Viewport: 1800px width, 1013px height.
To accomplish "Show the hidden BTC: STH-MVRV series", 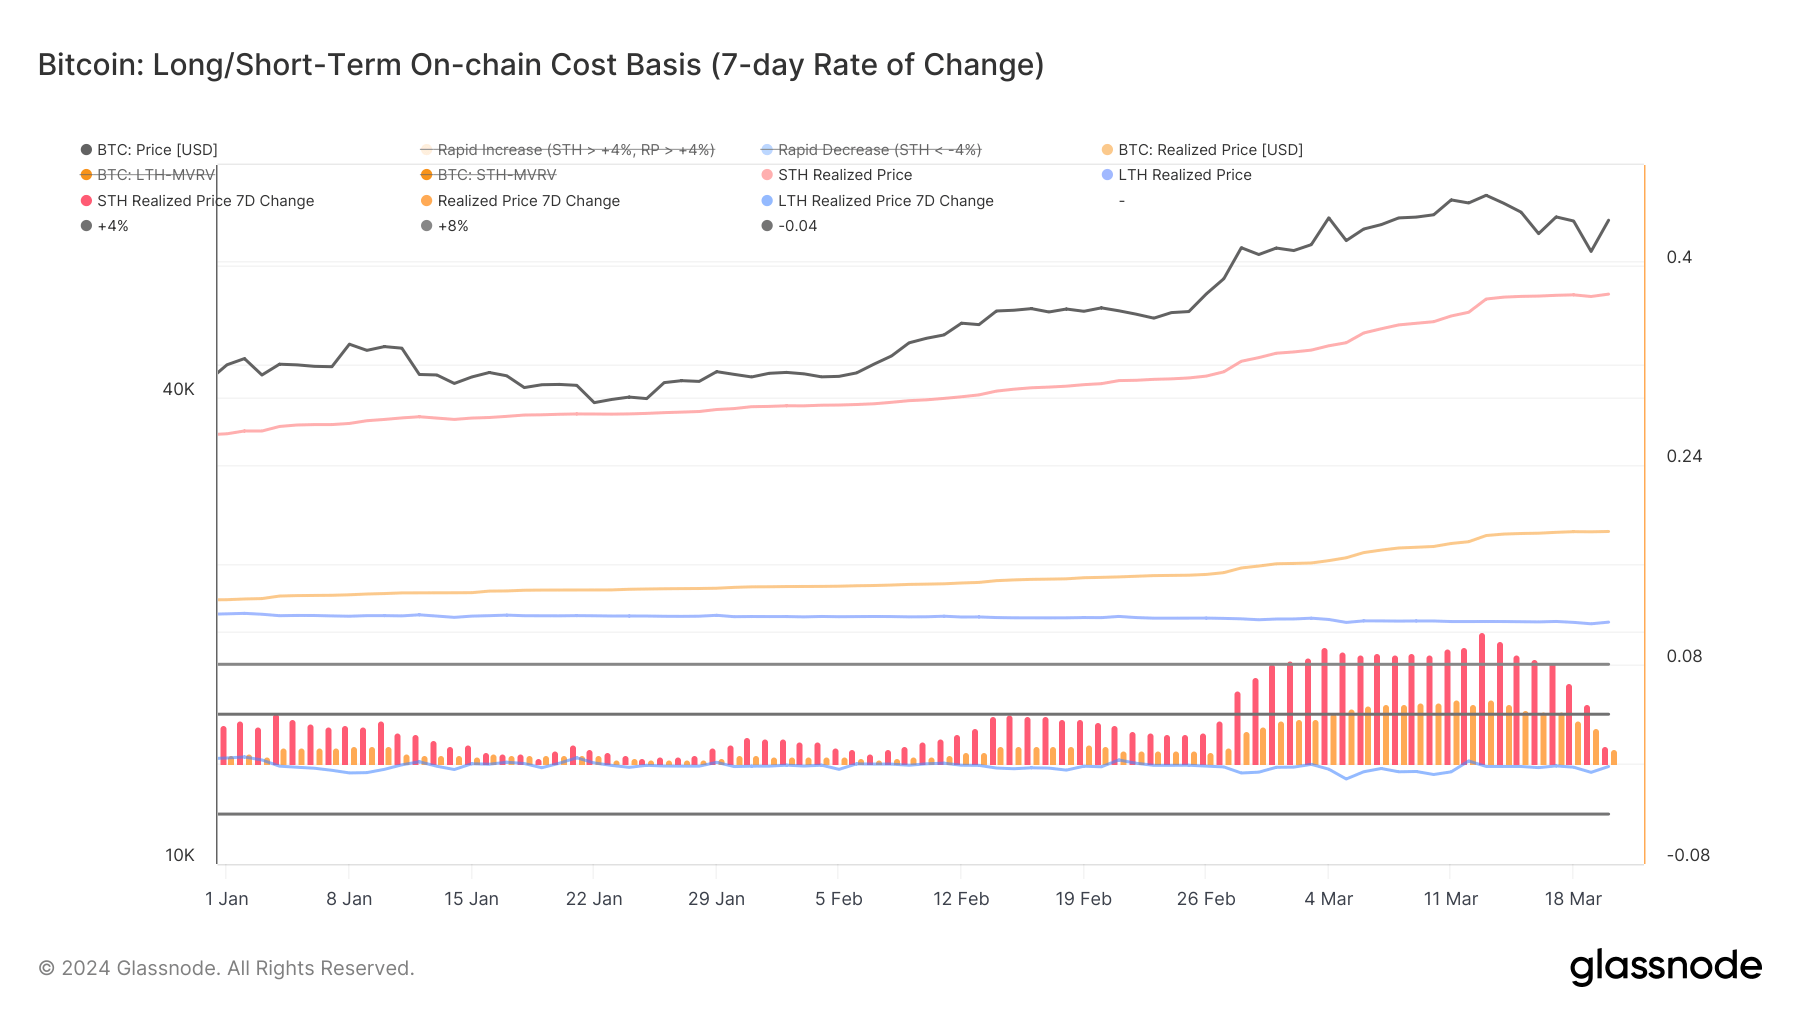I will (x=496, y=175).
